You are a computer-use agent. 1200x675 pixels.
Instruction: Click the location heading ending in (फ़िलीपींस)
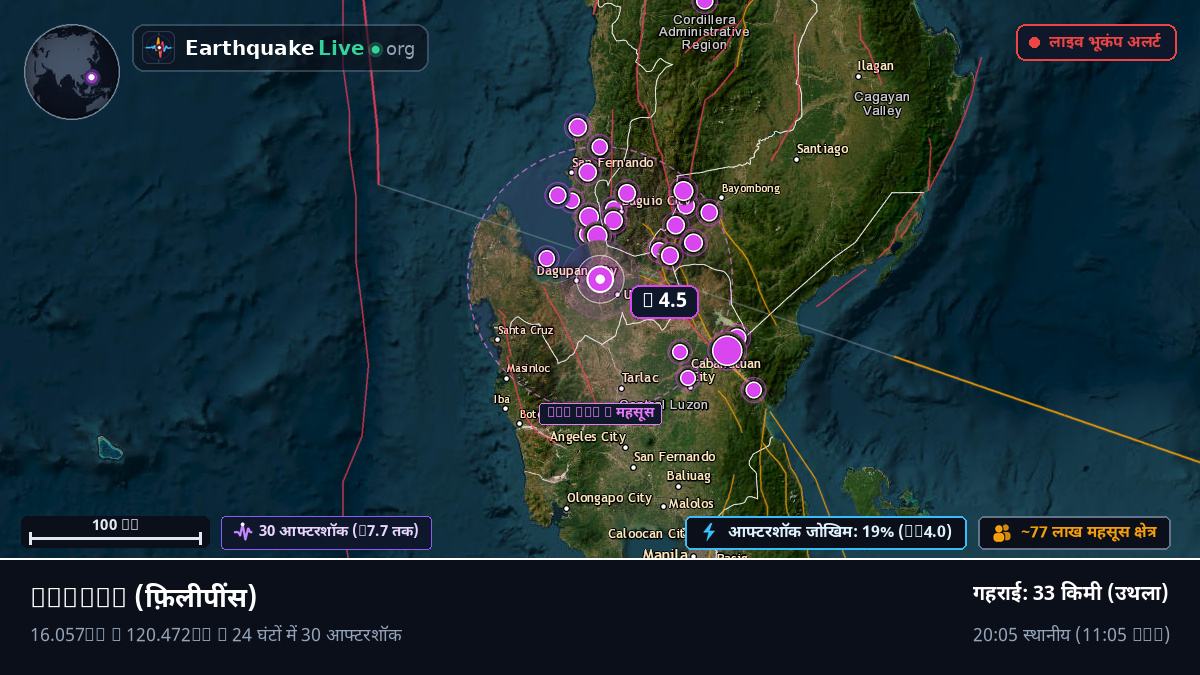click(x=144, y=597)
